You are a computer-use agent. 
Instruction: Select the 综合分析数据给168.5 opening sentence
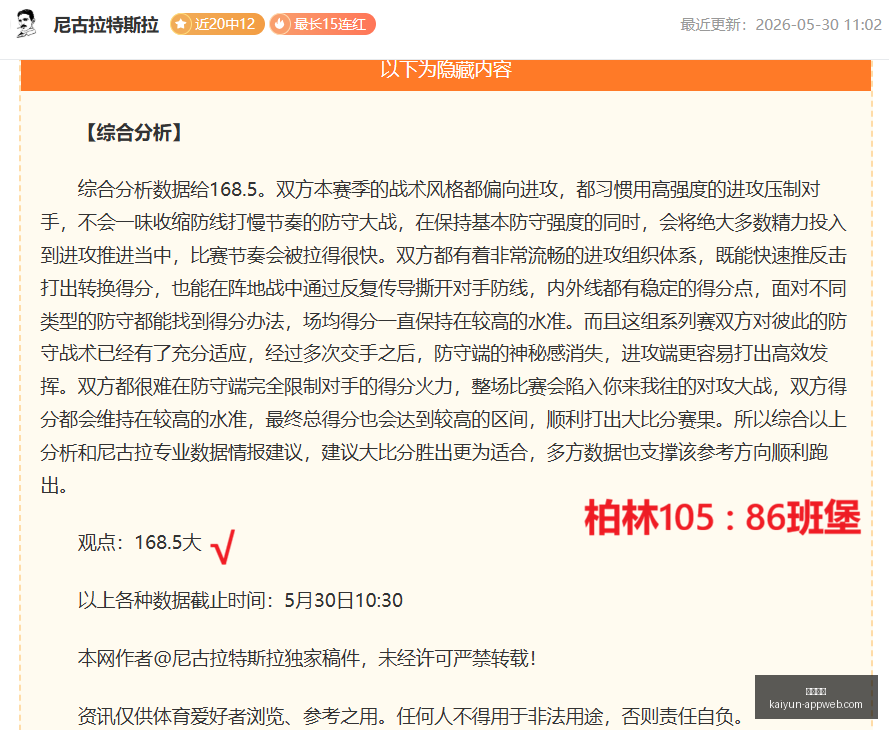(x=172, y=189)
